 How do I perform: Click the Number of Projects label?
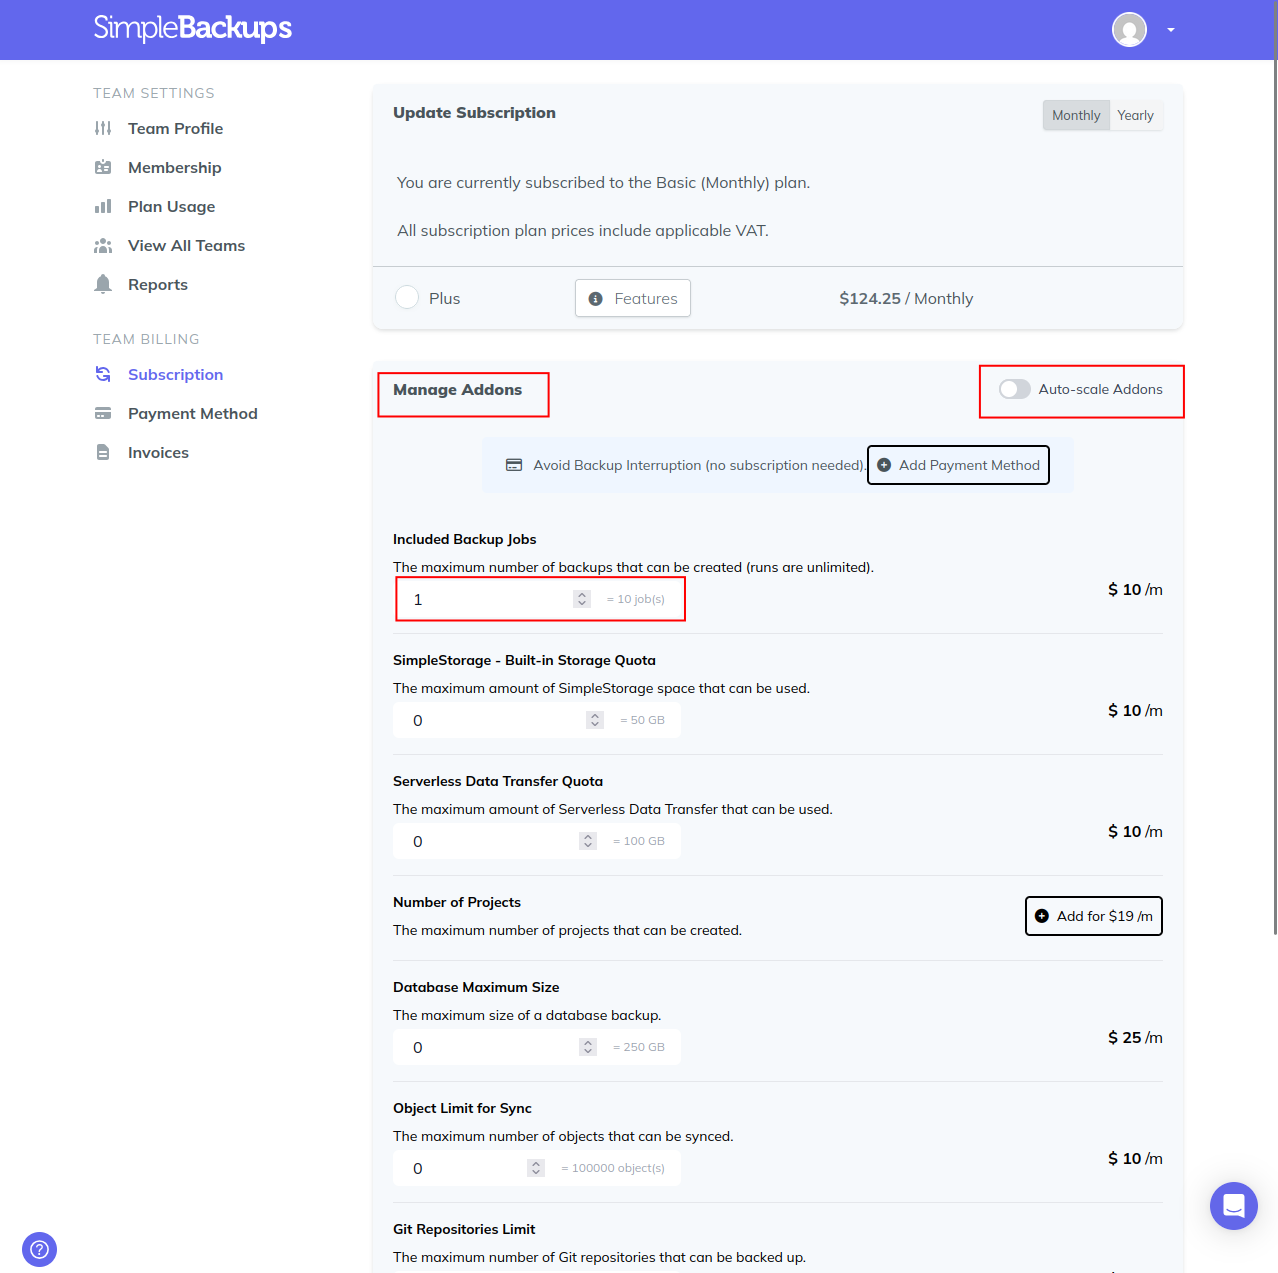pyautogui.click(x=457, y=902)
